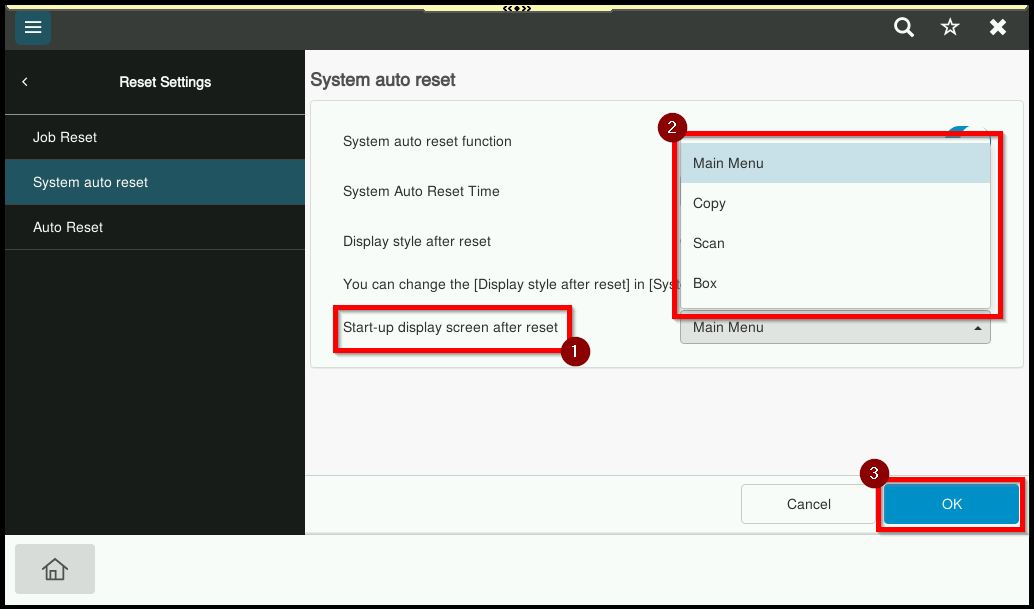Click the star favorites icon

click(950, 27)
